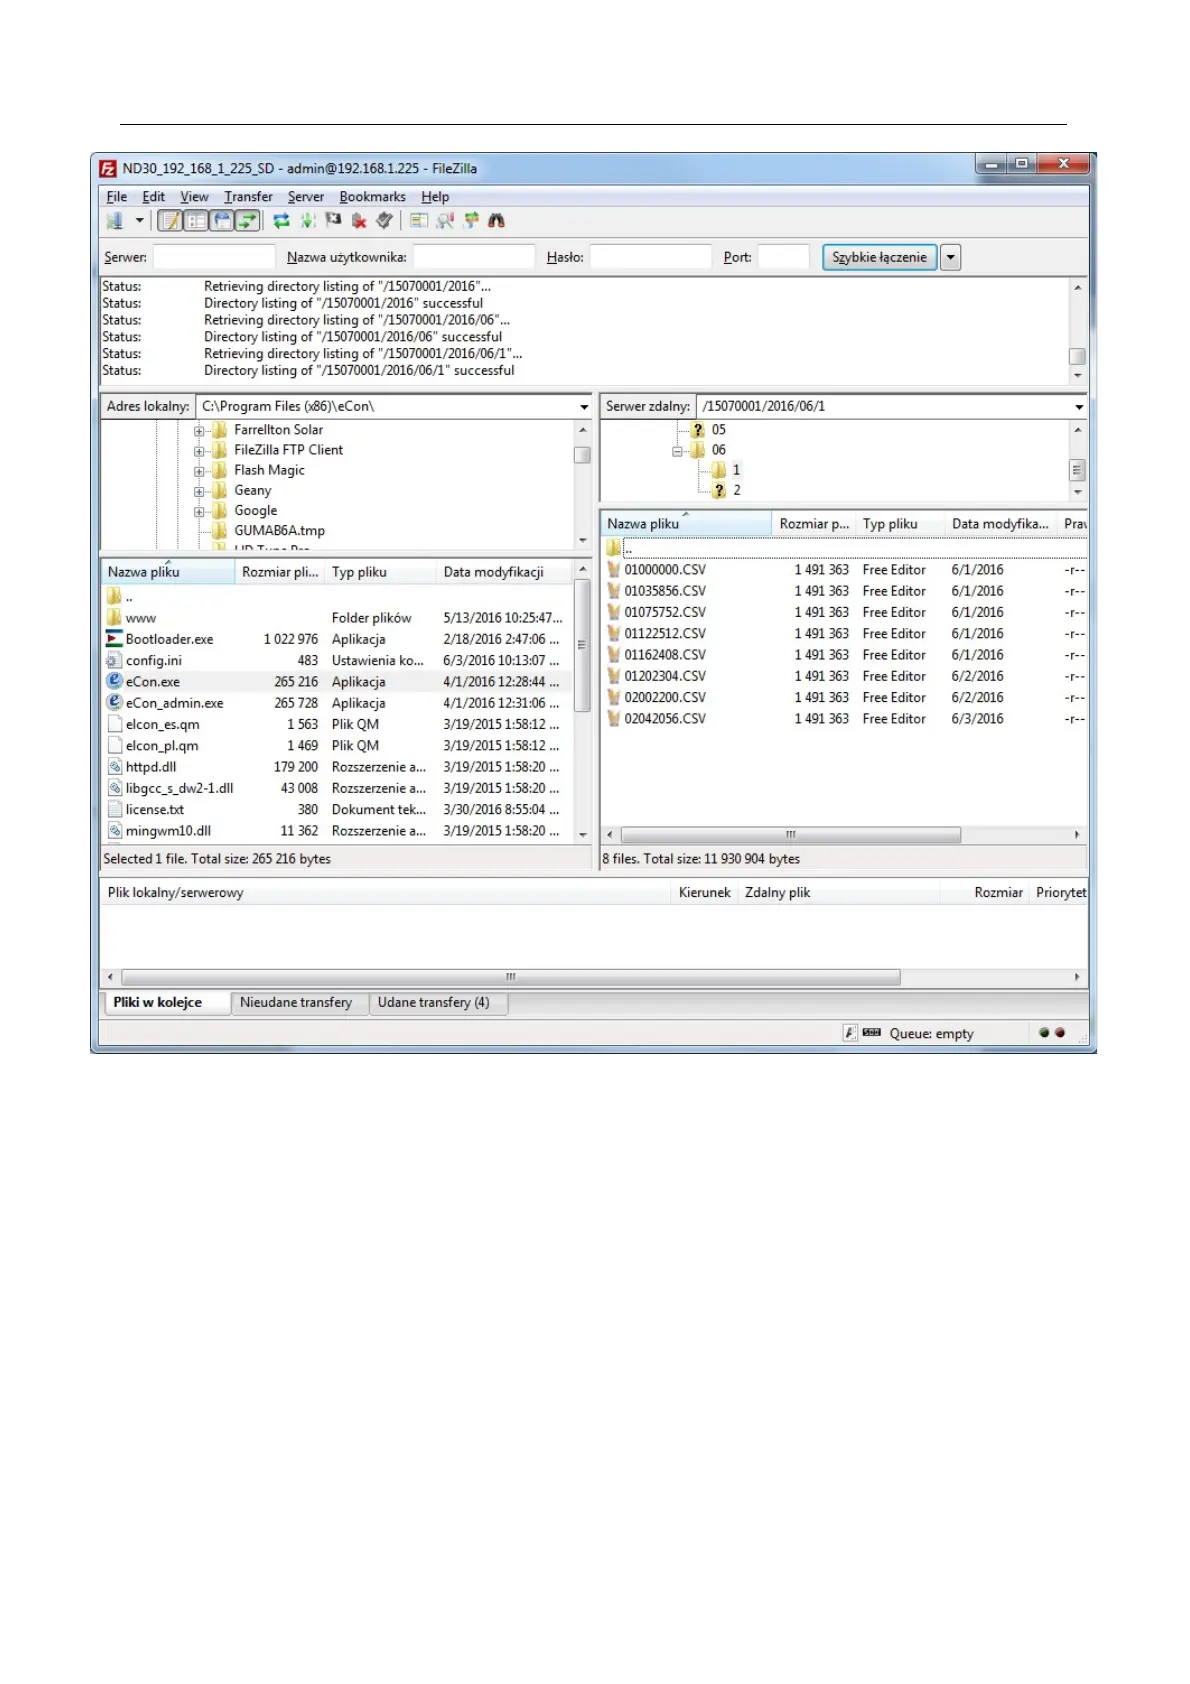This screenshot has width=1190, height=1684.
Task: Expand the Geany folder
Action: pos(199,491)
